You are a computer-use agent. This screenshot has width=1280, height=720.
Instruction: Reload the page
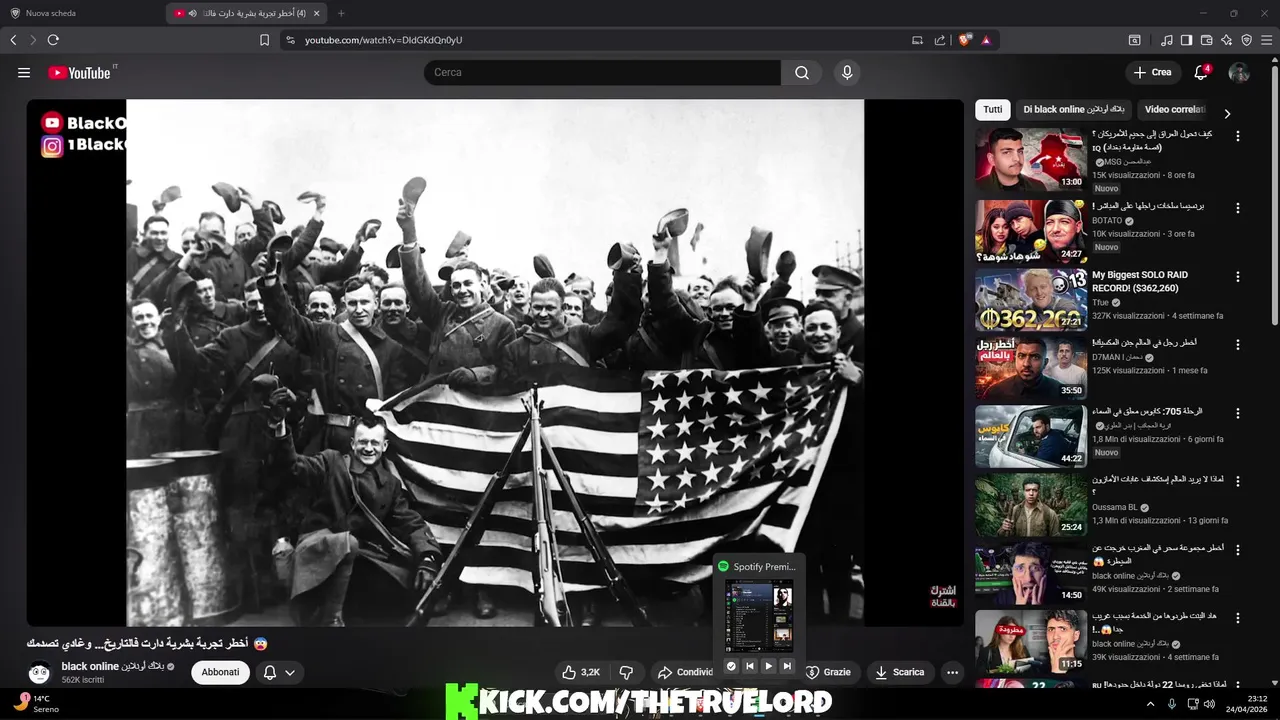53,40
